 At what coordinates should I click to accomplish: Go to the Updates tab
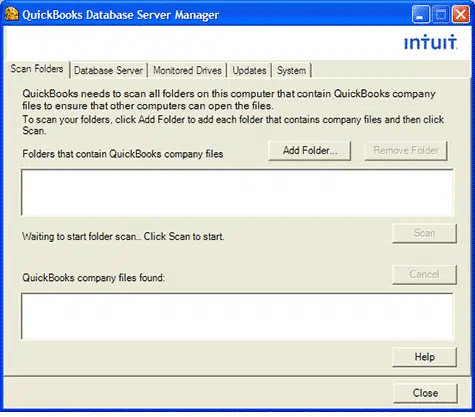pos(249,71)
